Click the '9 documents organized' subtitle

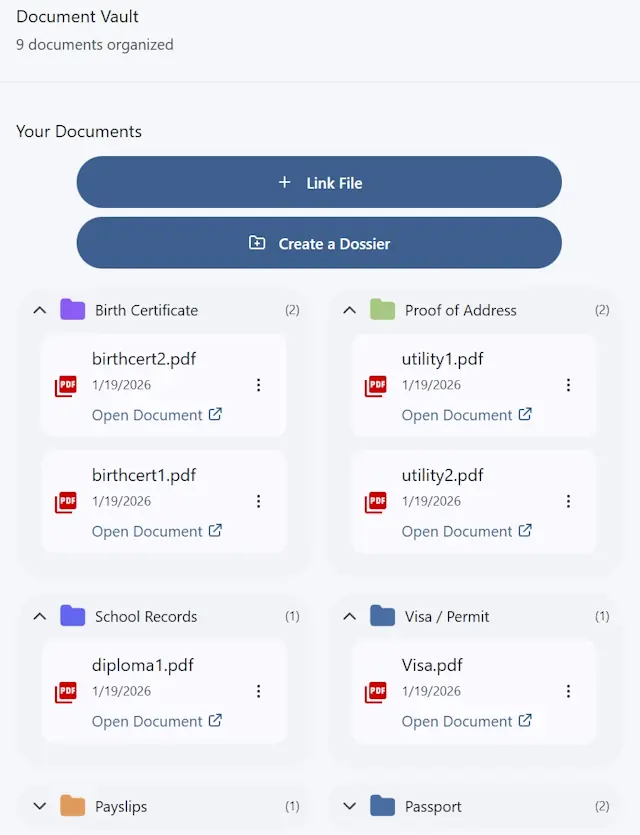95,44
